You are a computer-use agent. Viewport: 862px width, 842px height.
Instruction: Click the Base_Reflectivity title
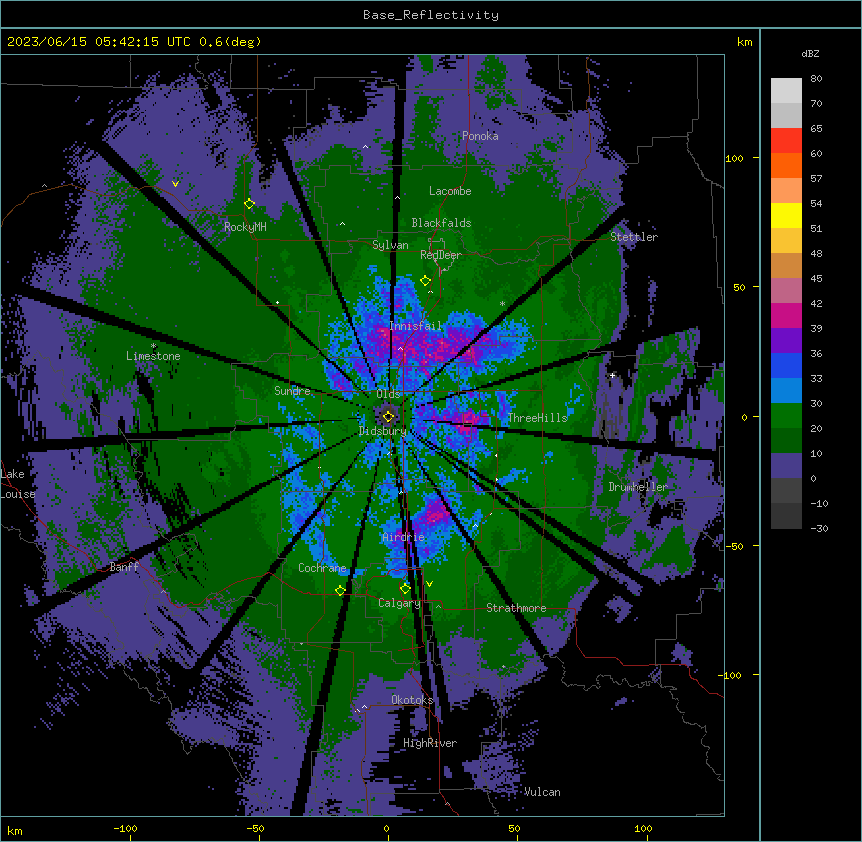[x=431, y=15]
